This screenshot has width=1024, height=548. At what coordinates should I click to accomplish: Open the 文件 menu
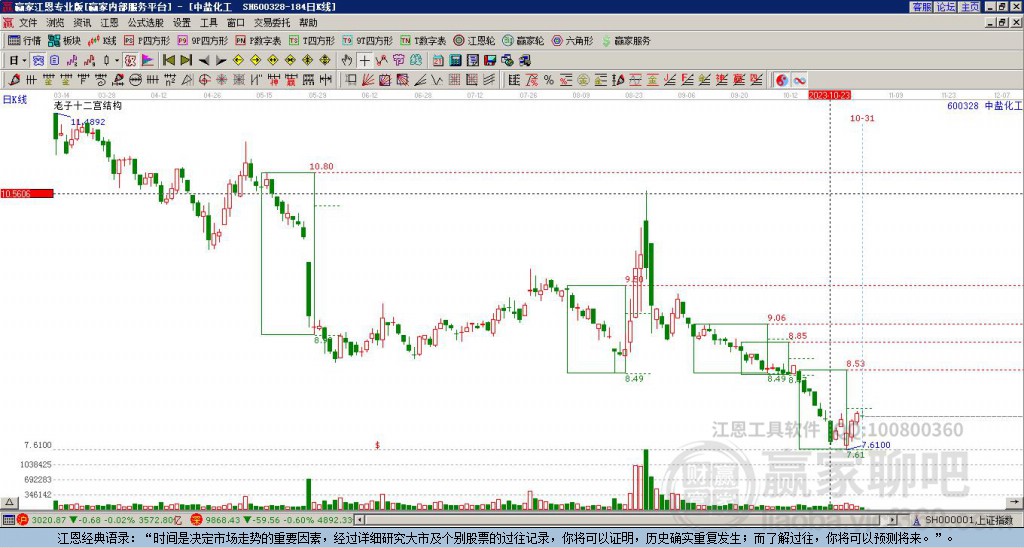28,23
